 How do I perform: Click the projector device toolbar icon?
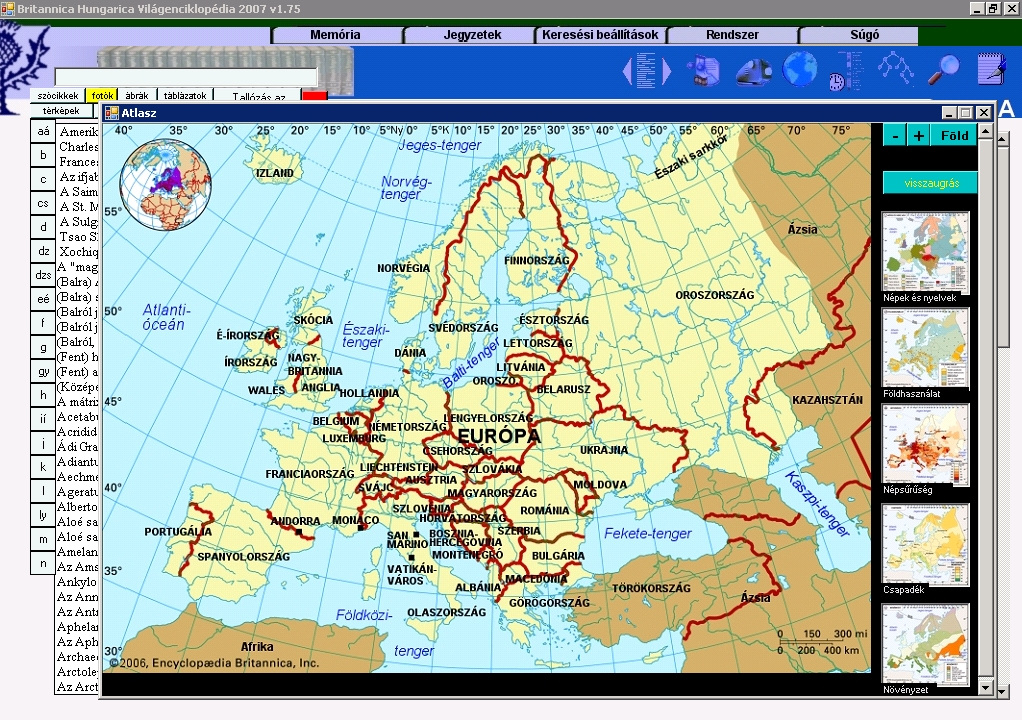[x=753, y=70]
